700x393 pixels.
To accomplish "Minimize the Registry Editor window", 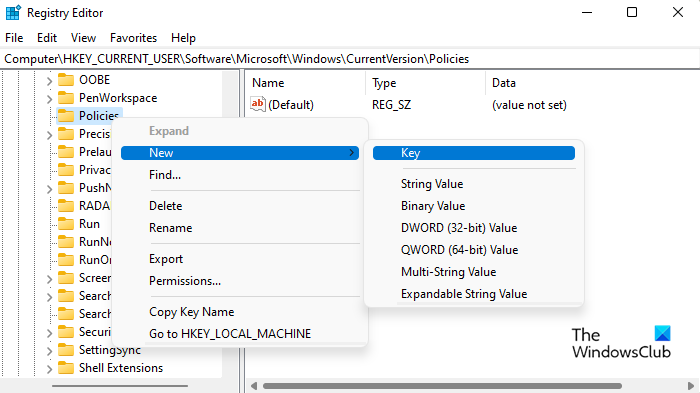I will 587,13.
